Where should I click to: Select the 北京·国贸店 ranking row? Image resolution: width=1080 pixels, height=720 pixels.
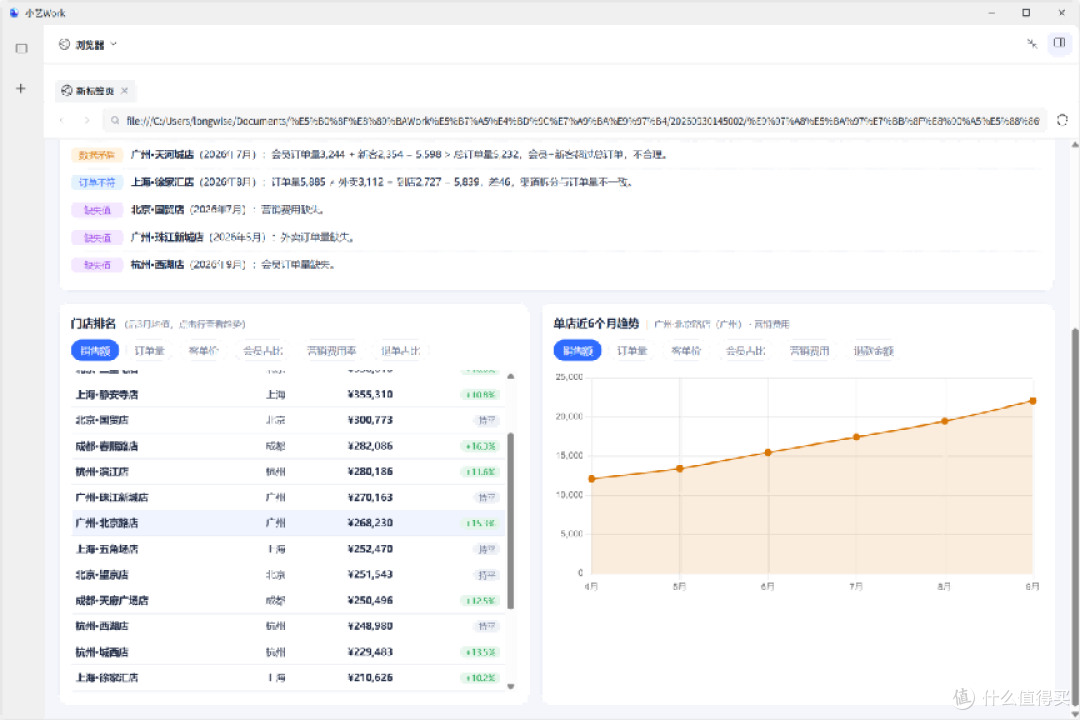(x=288, y=420)
